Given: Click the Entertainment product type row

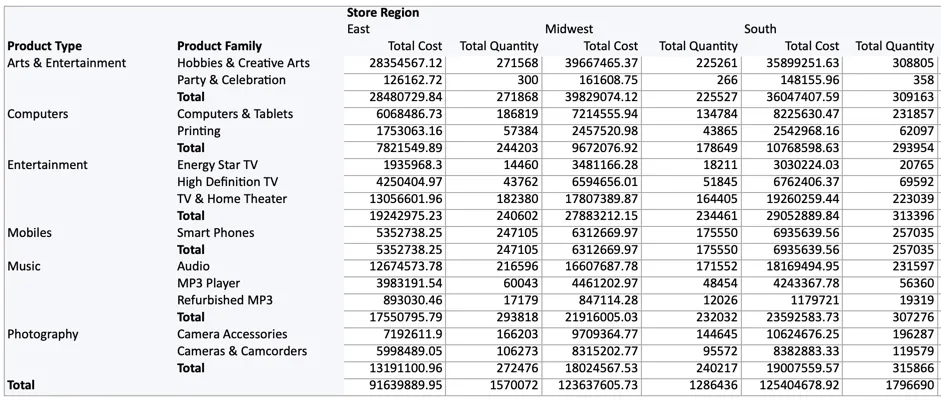Looking at the screenshot, I should (47, 164).
